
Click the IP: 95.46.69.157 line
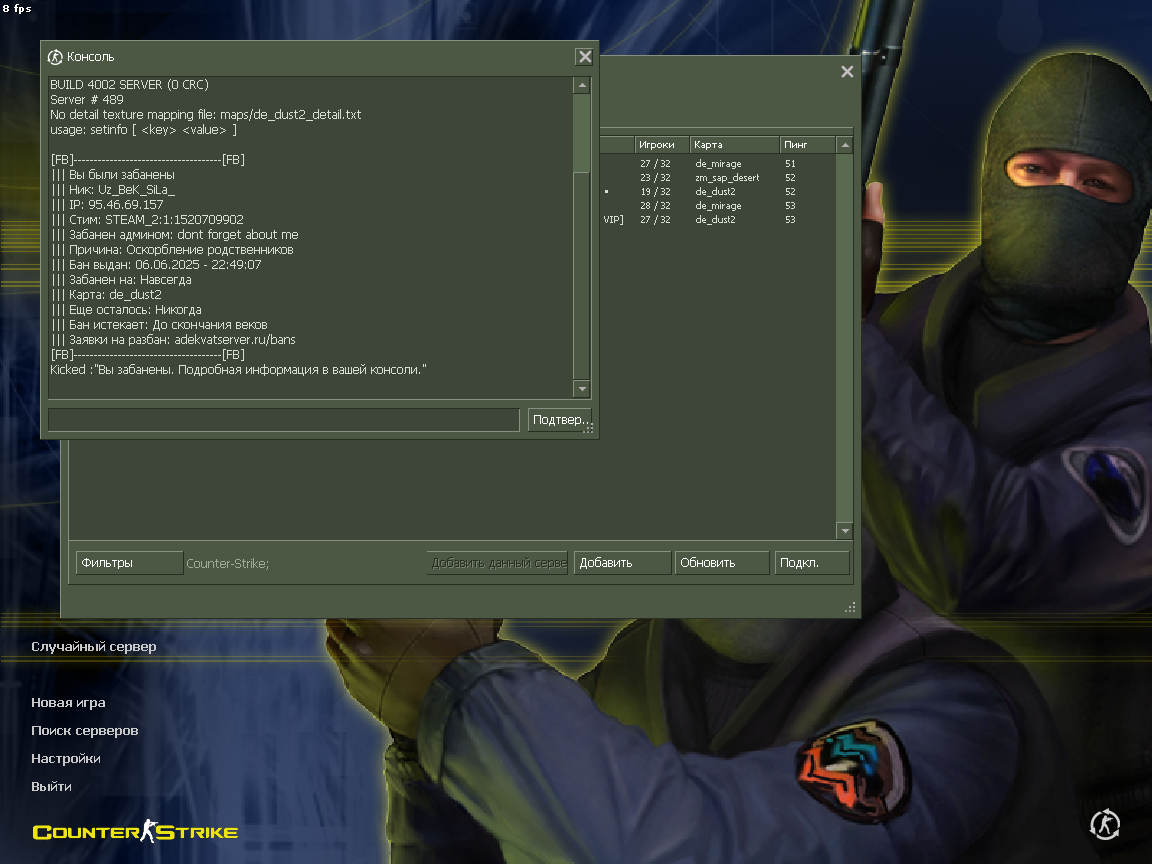click(x=107, y=205)
